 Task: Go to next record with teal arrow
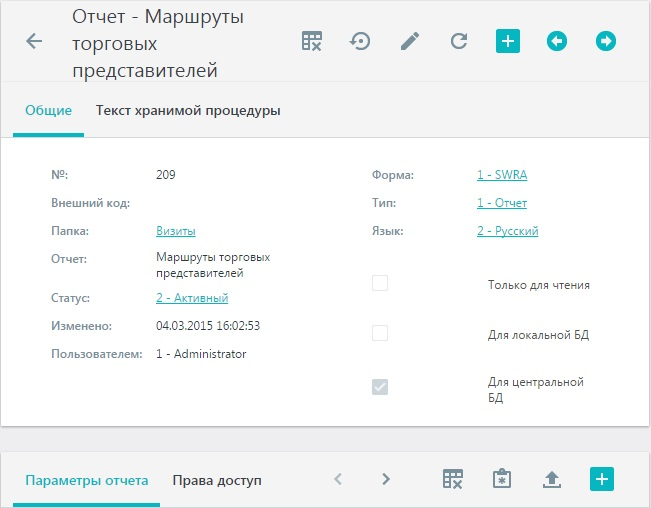pos(606,41)
